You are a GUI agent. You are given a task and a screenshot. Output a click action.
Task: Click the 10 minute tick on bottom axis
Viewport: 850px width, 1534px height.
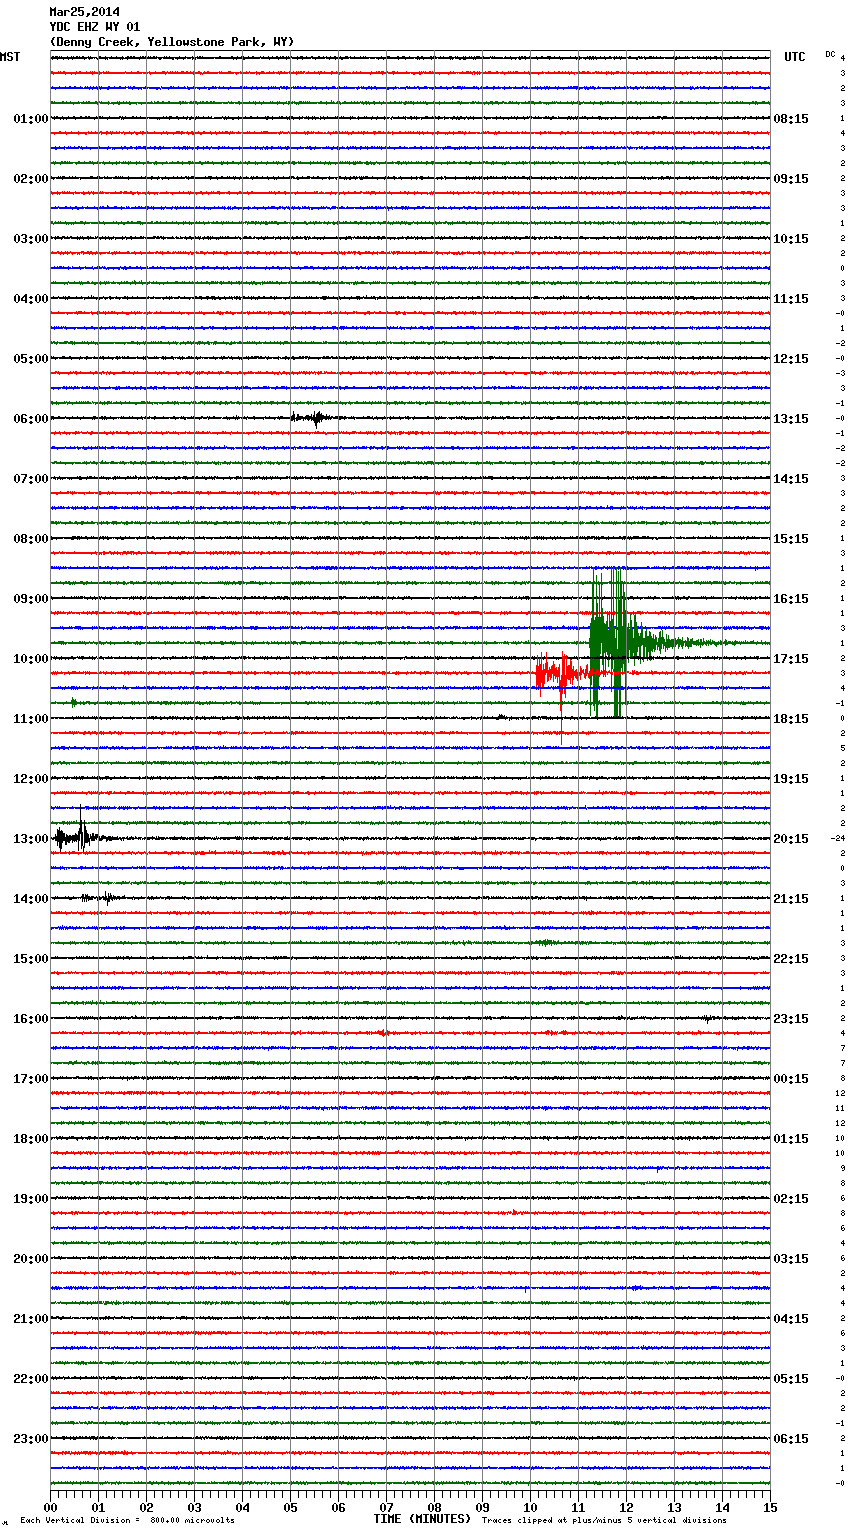click(530, 1508)
